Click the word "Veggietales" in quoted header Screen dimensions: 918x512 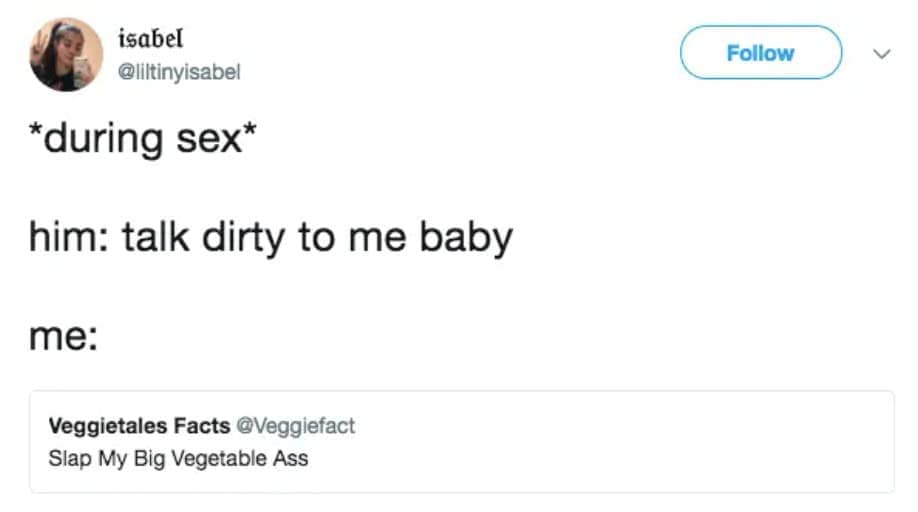coord(108,426)
